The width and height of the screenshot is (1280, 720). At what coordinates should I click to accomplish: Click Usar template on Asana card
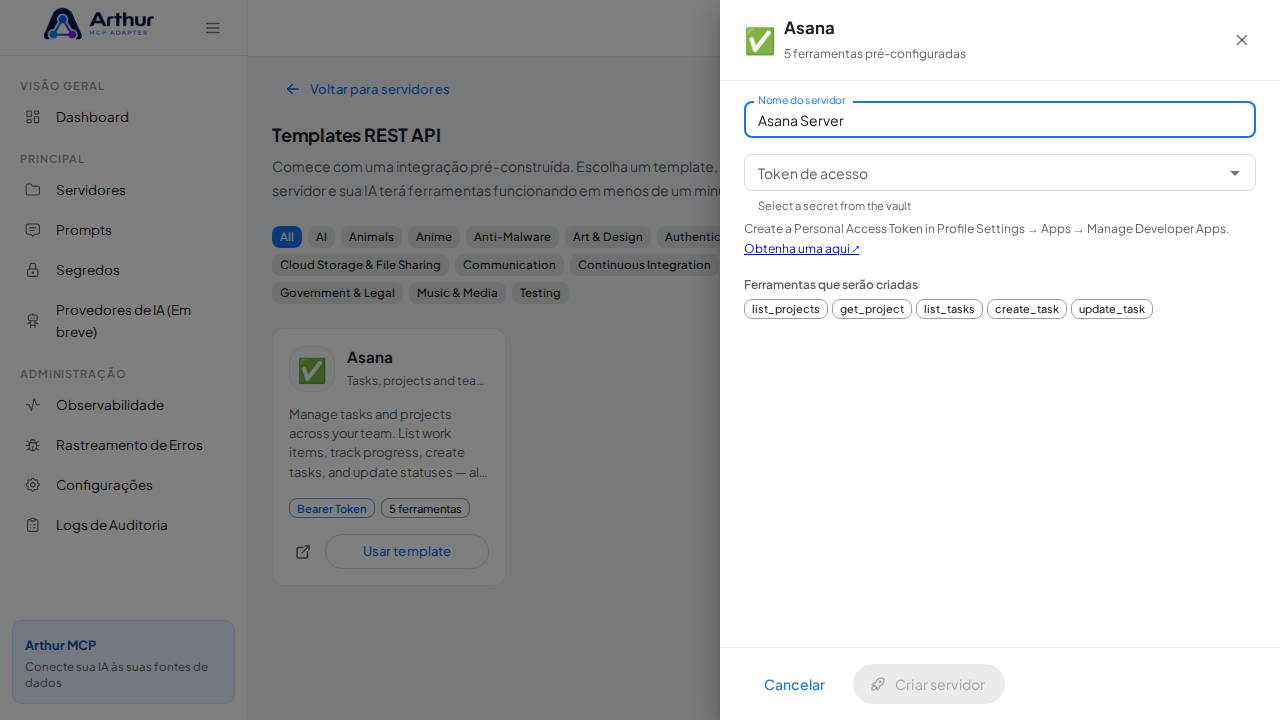point(407,551)
